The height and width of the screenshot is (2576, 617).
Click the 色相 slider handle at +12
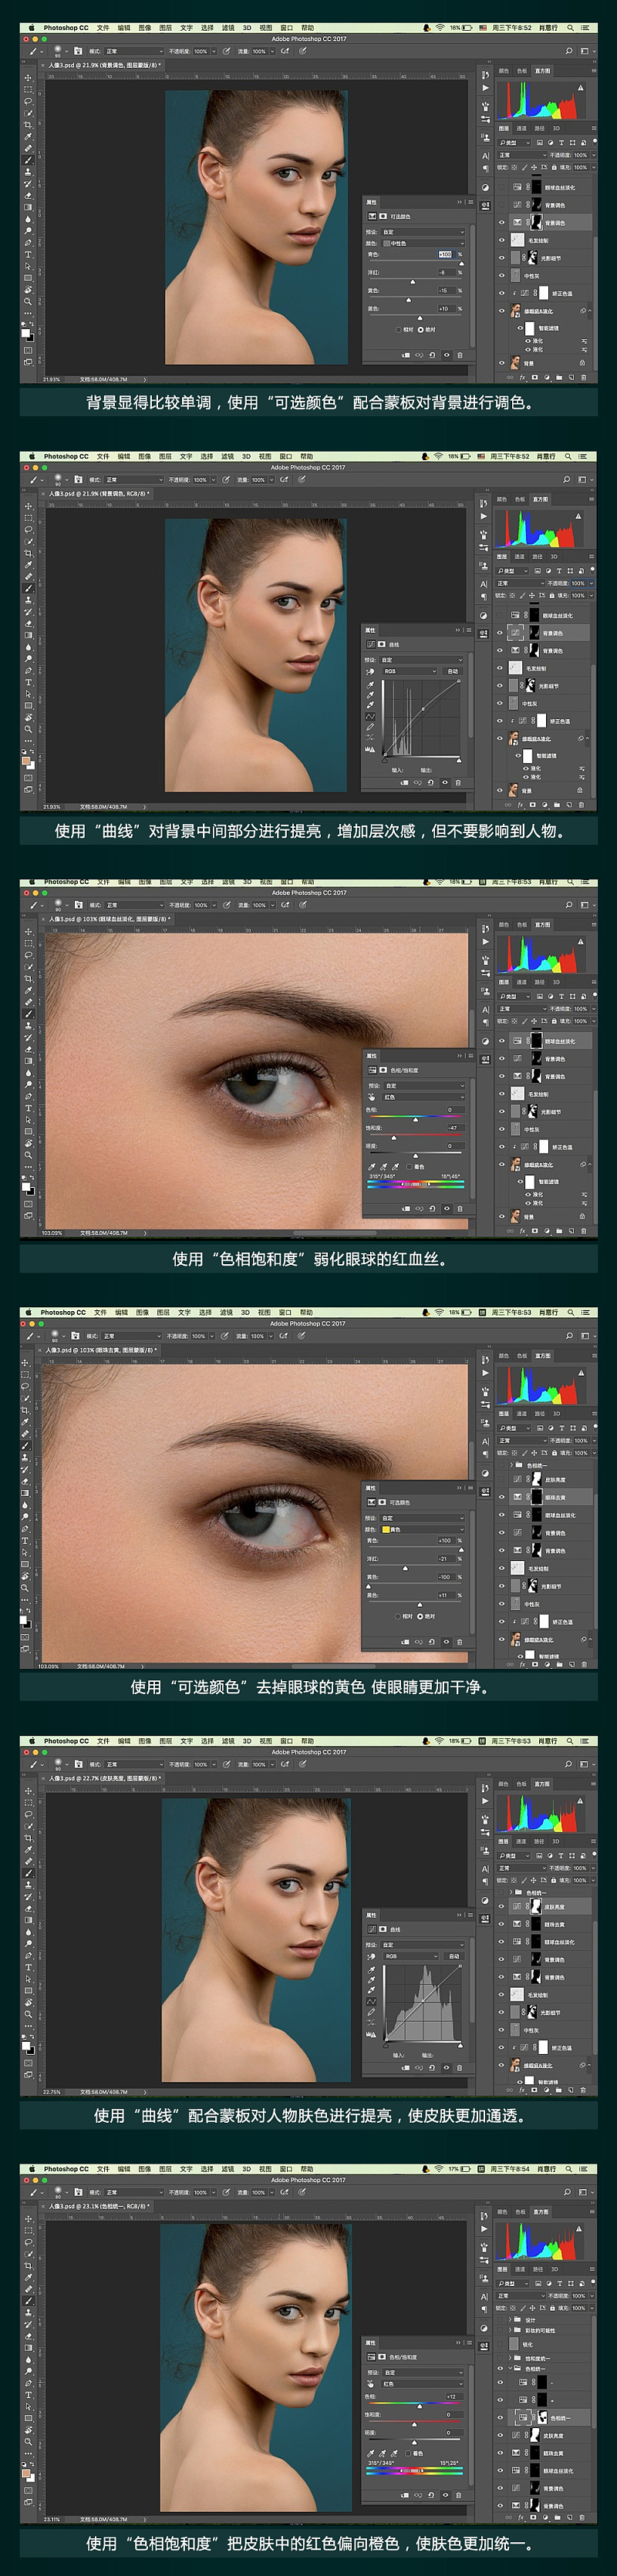[x=420, y=2406]
